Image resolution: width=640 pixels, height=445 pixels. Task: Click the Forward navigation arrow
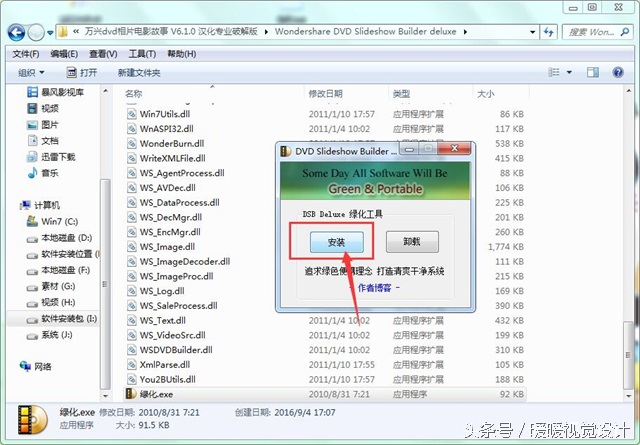36,32
